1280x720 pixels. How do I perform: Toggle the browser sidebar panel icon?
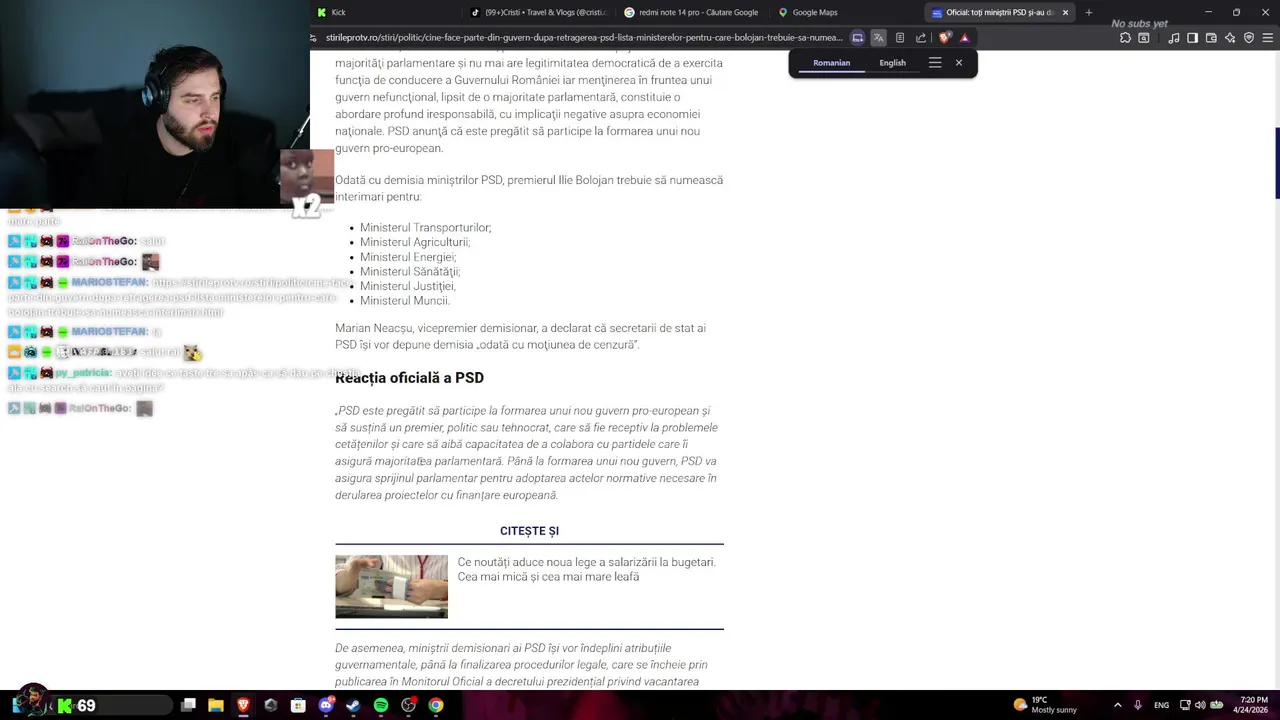1192,37
